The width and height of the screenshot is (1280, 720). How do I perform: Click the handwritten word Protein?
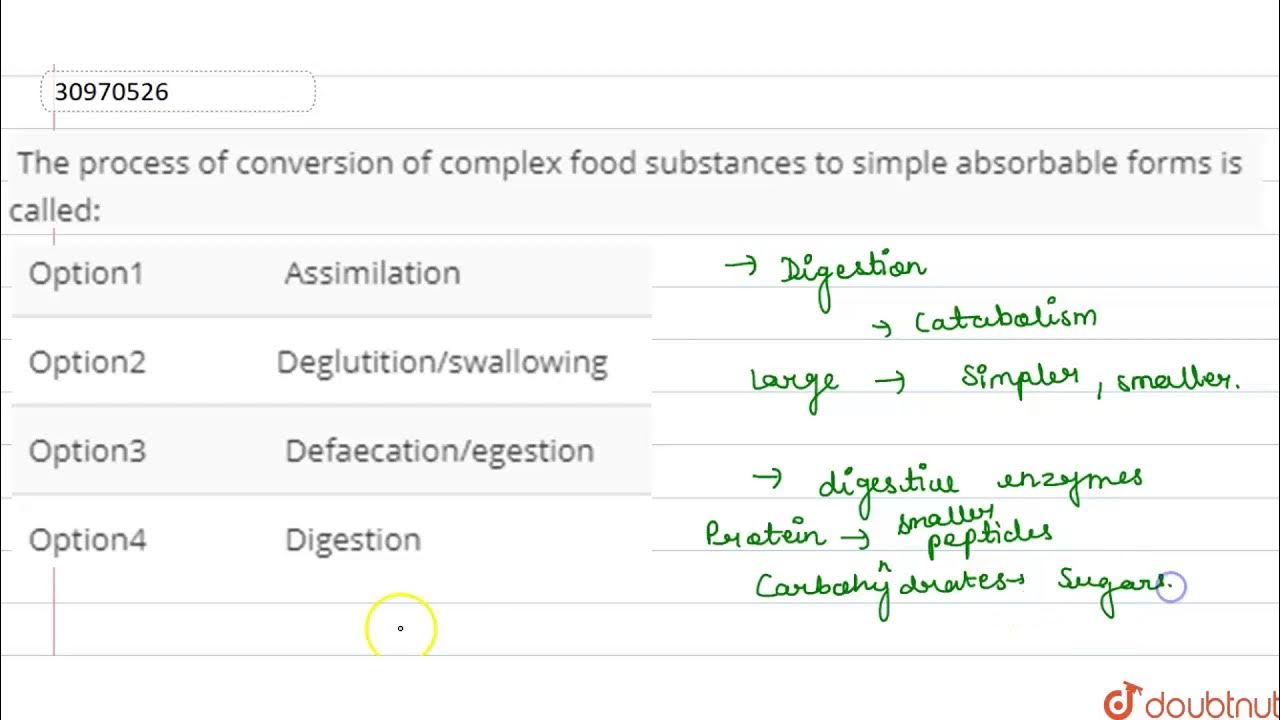tap(765, 534)
